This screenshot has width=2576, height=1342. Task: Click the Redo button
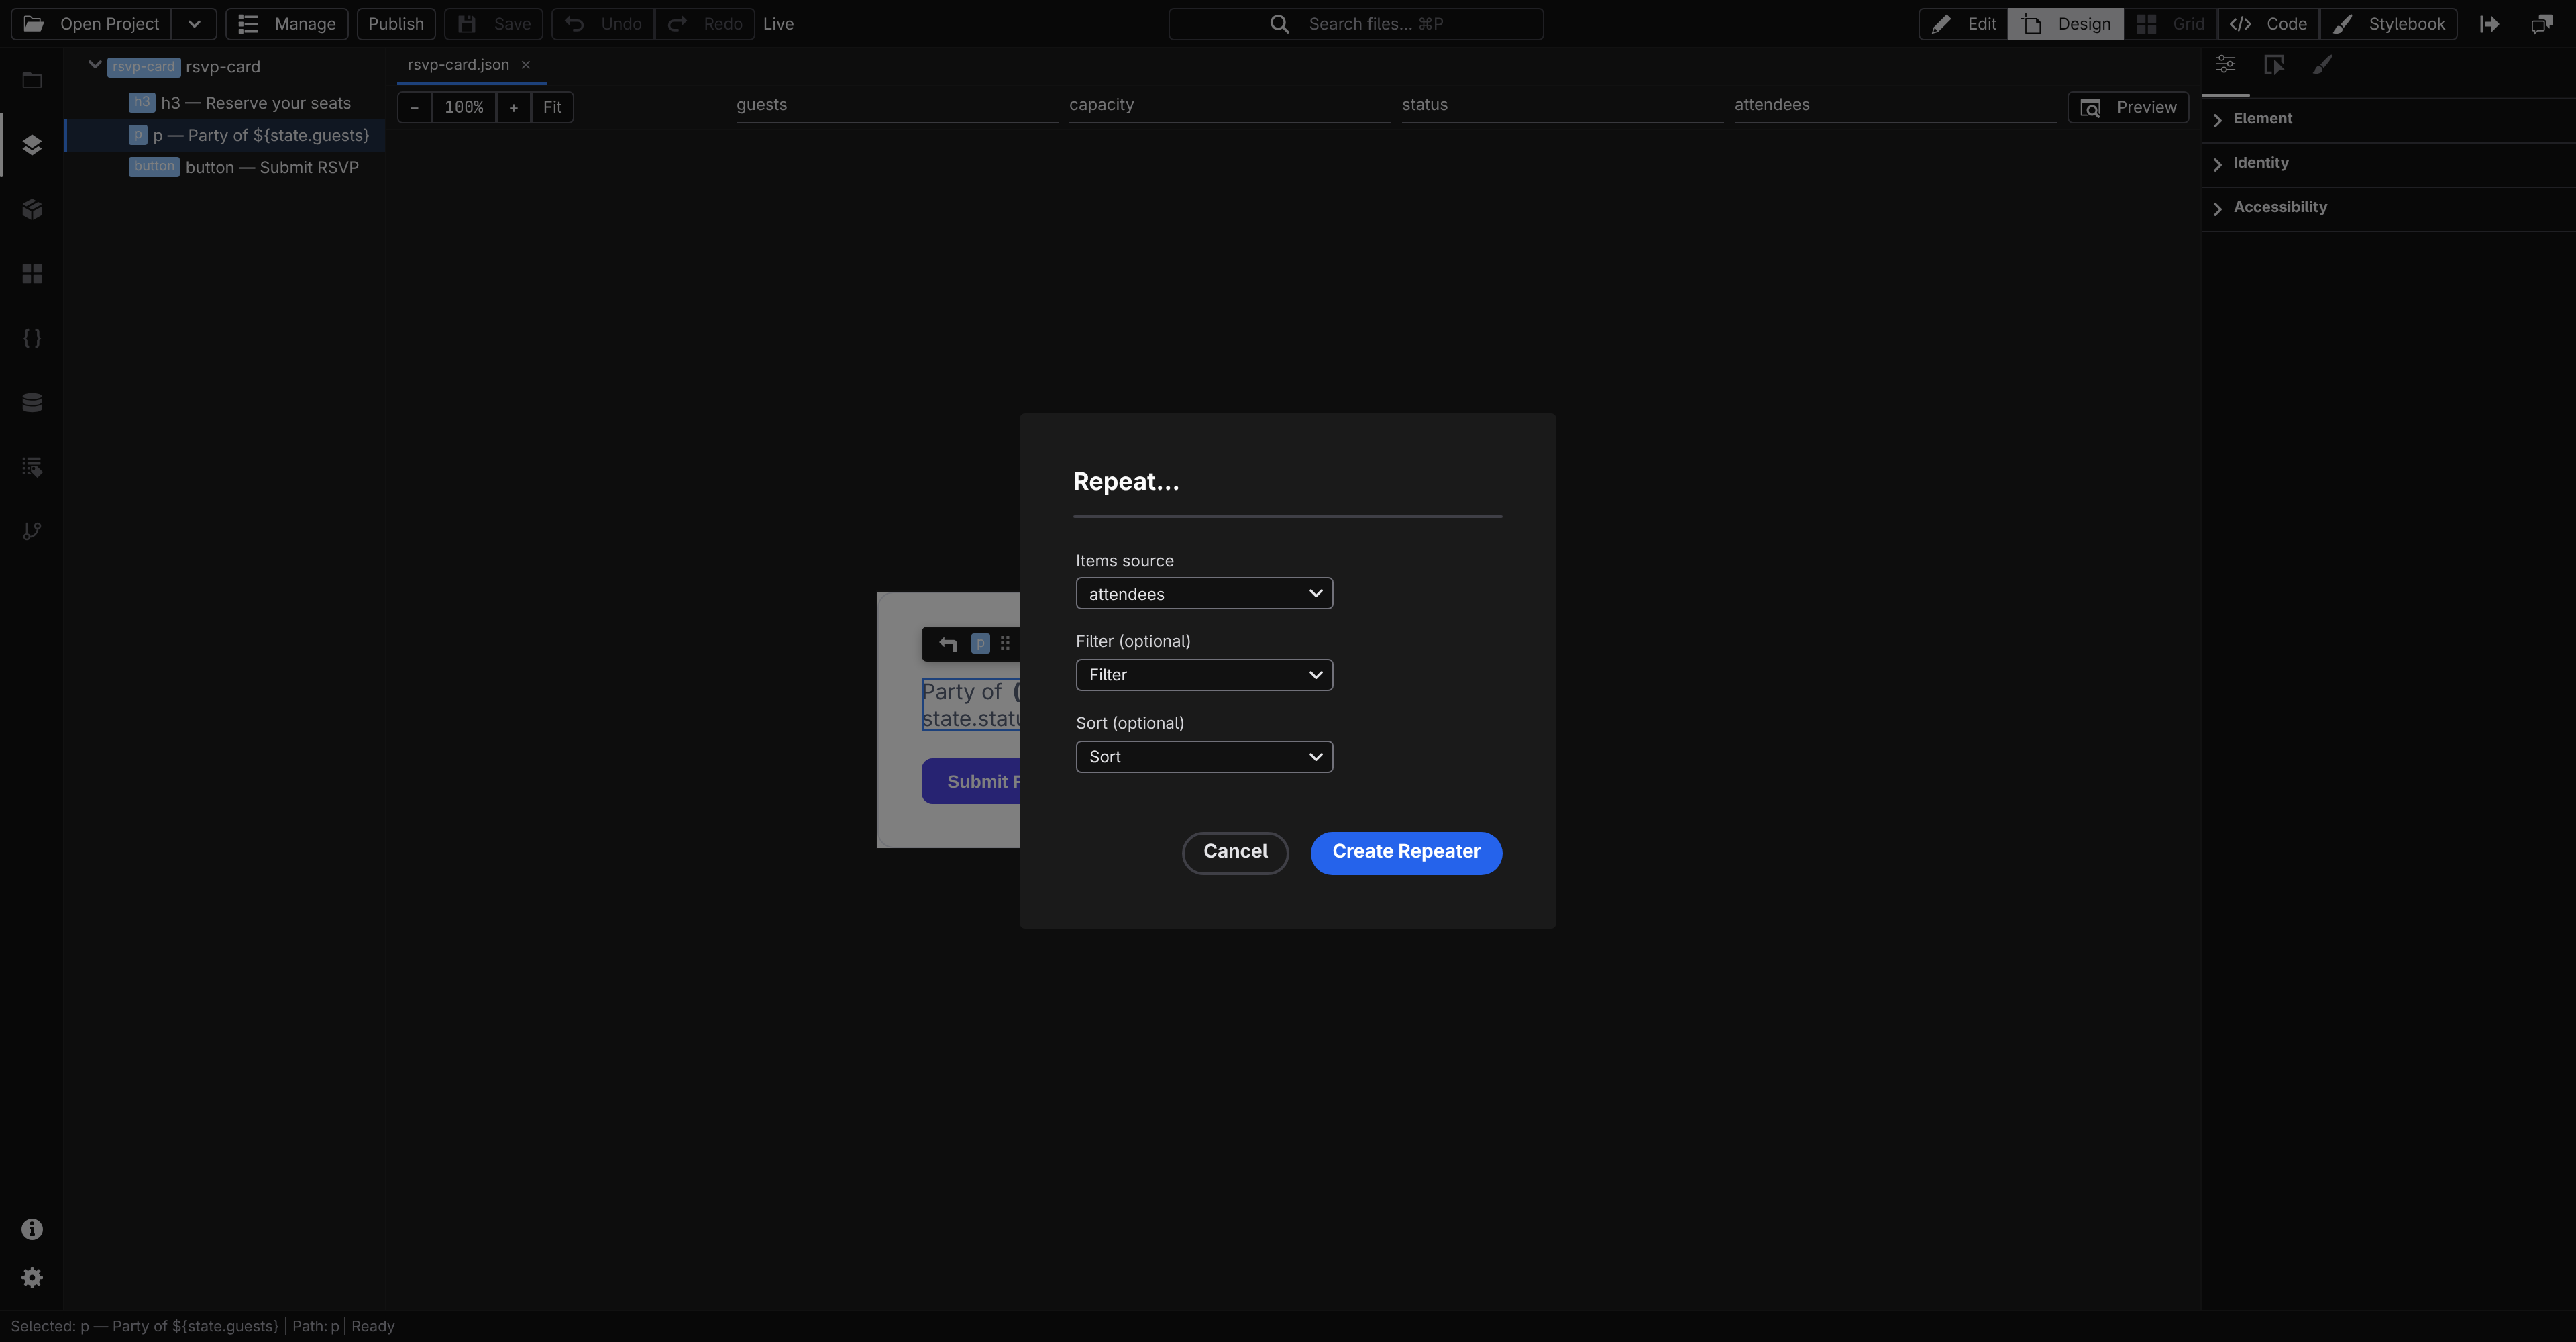click(x=705, y=24)
